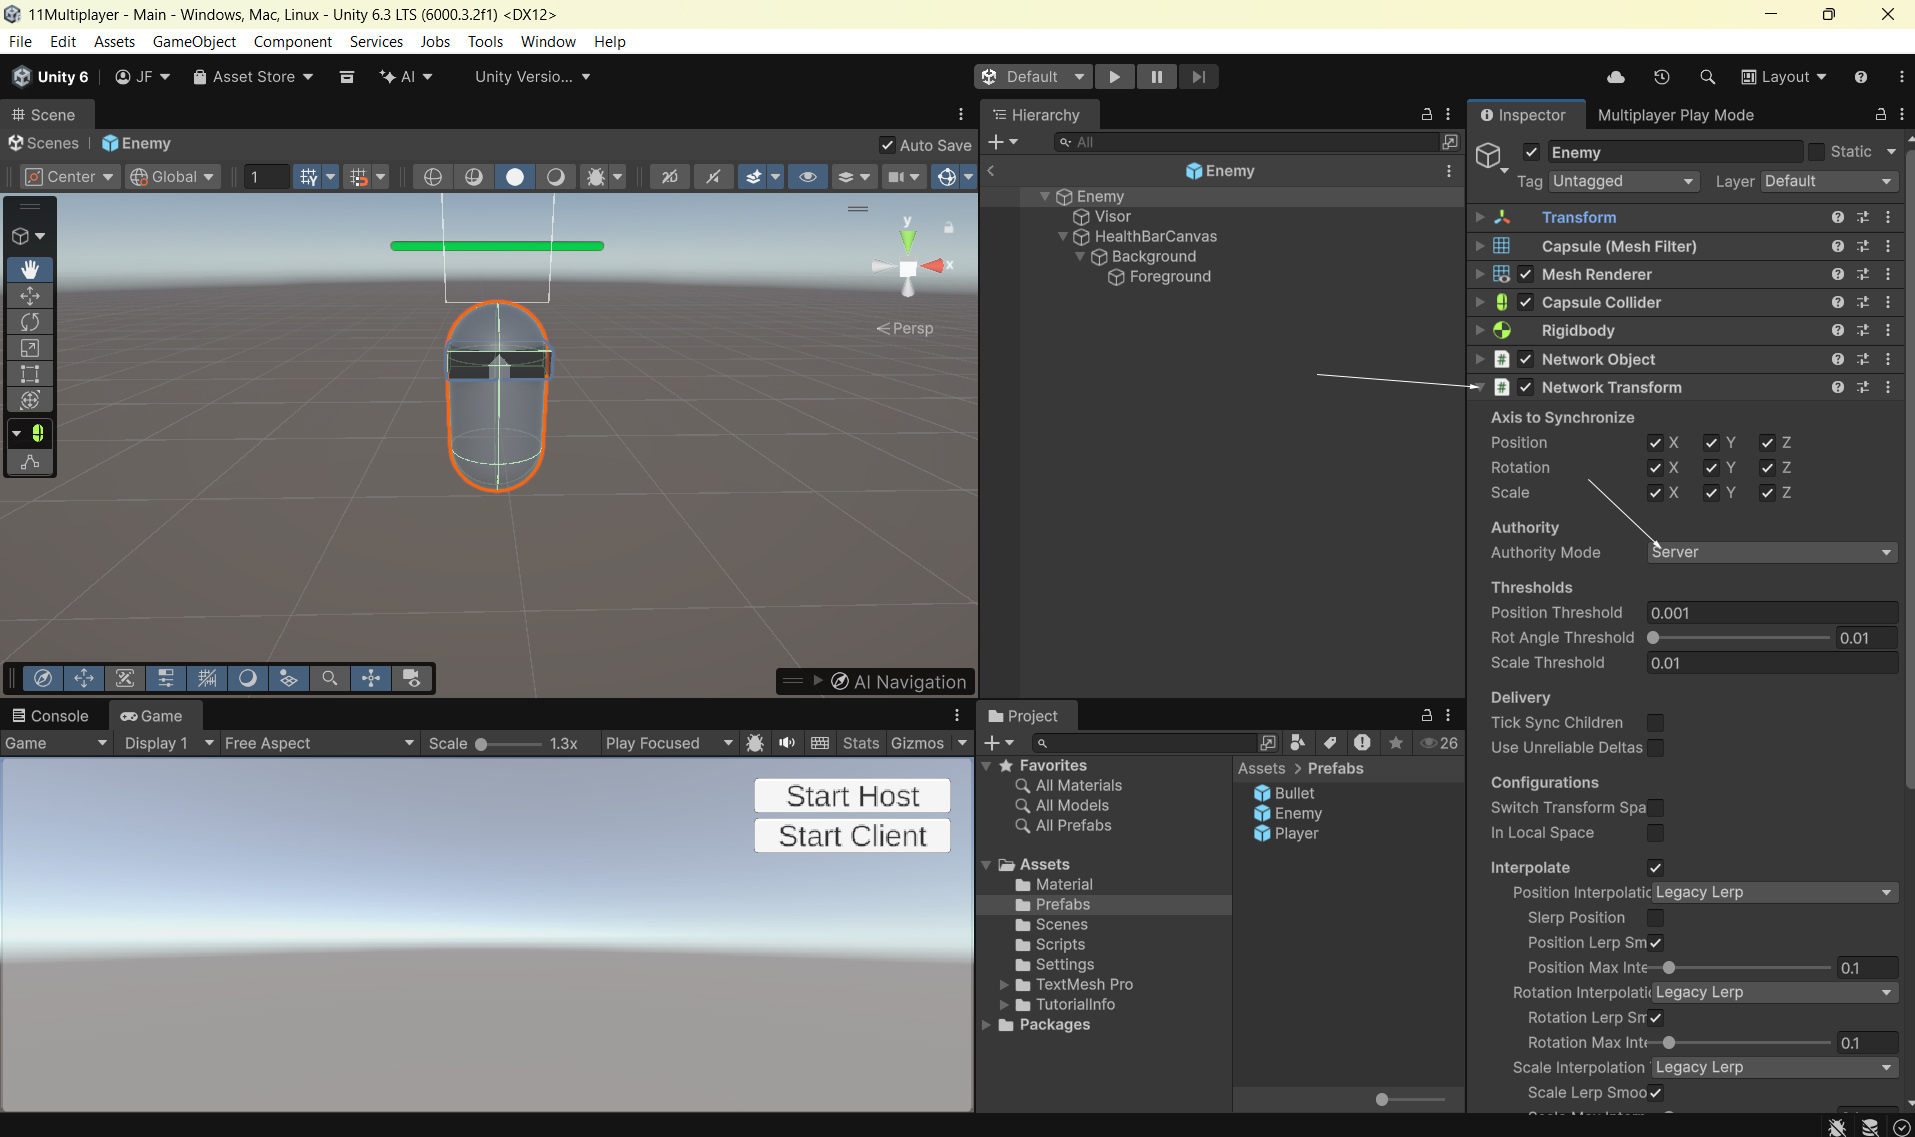
Task: Adjust the Game view Scale slider
Action: 482,744
